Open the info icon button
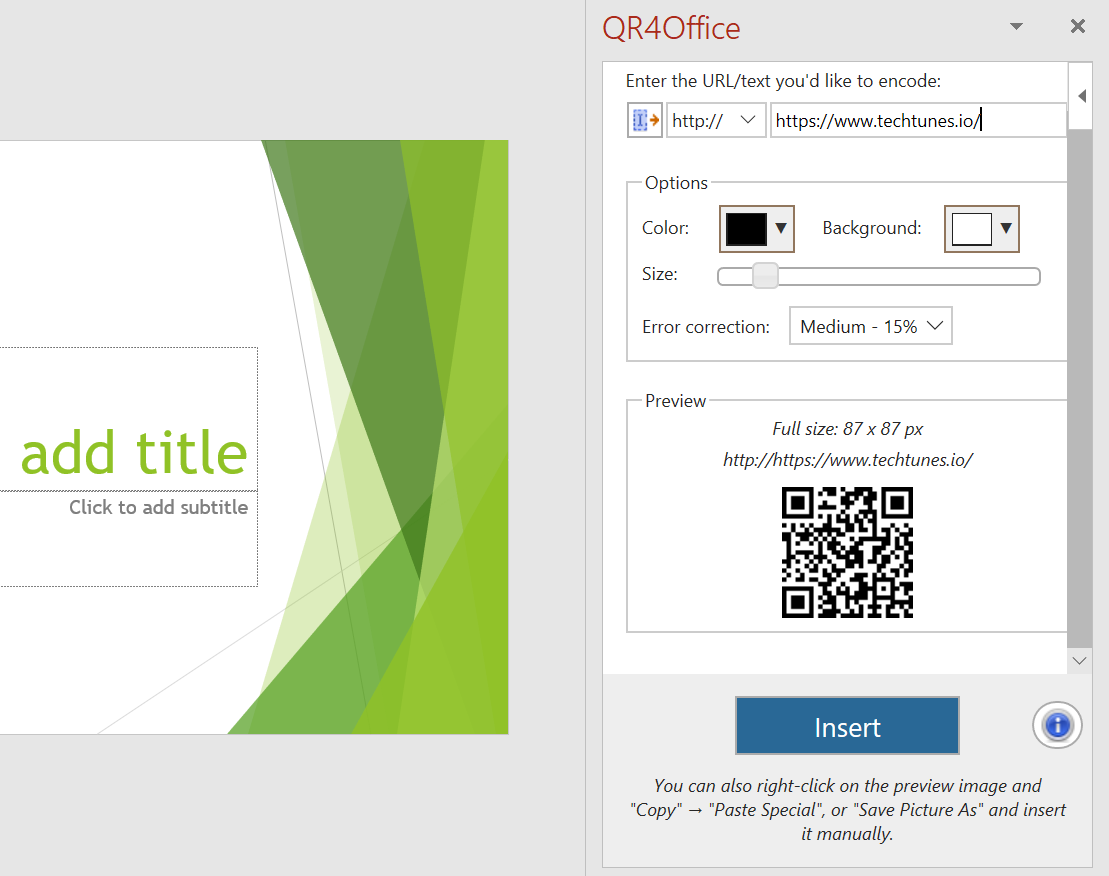 tap(1057, 725)
